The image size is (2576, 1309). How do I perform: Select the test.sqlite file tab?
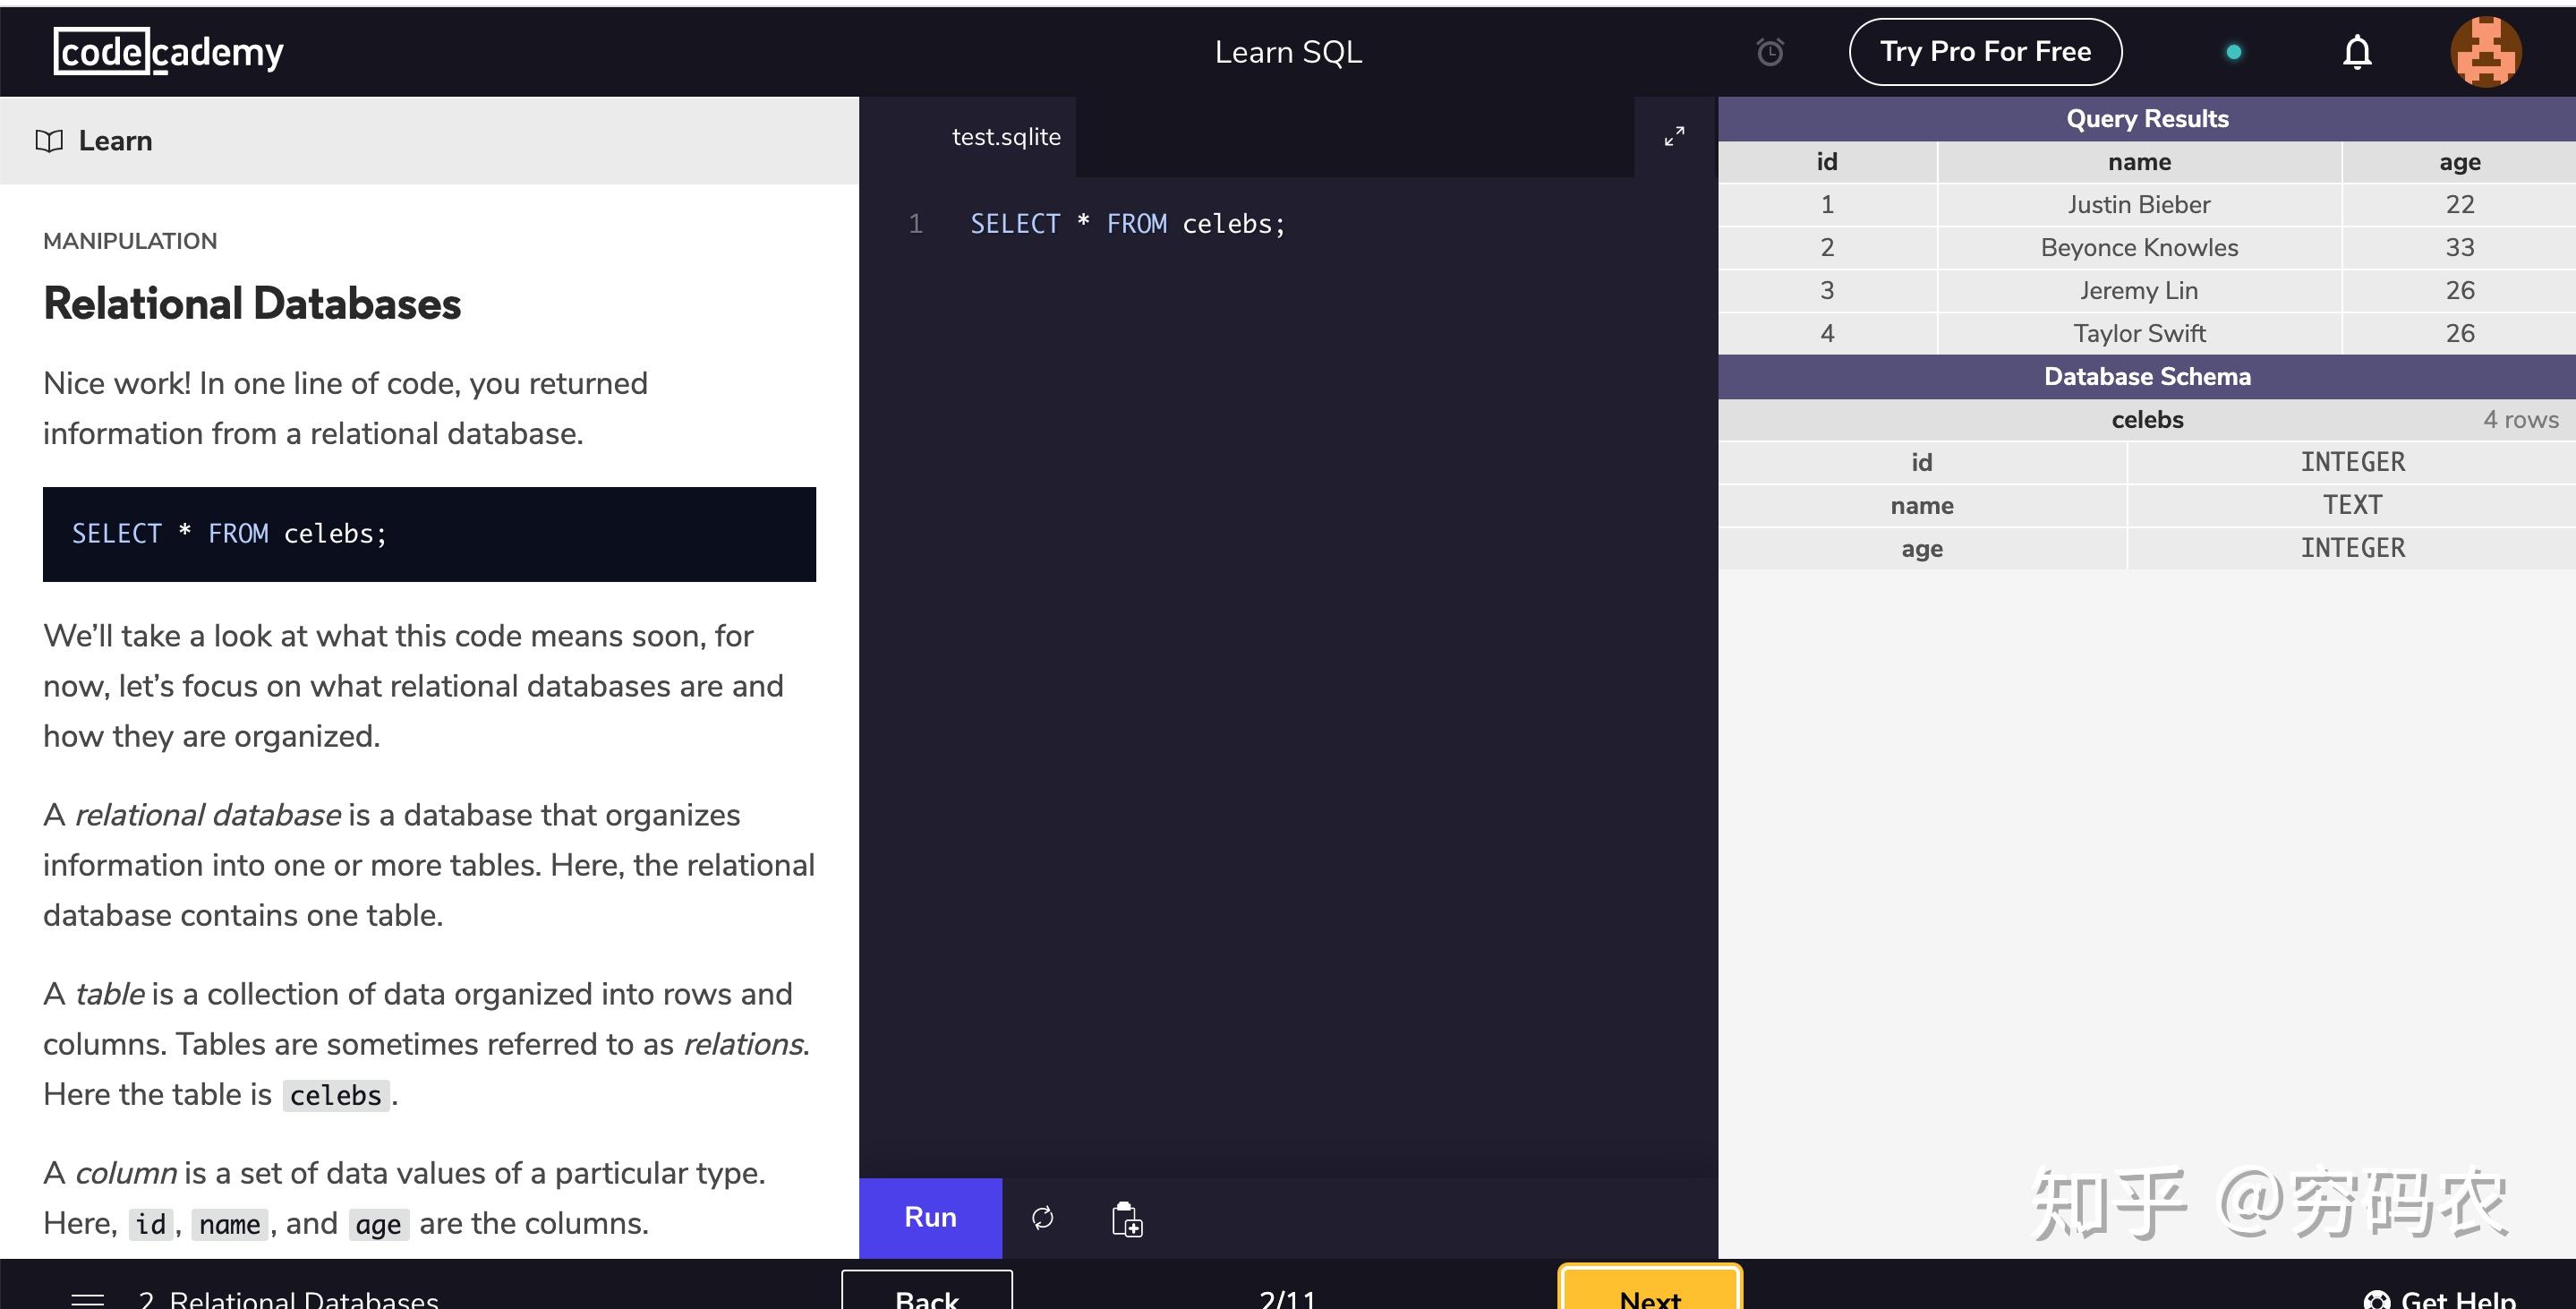1006,137
